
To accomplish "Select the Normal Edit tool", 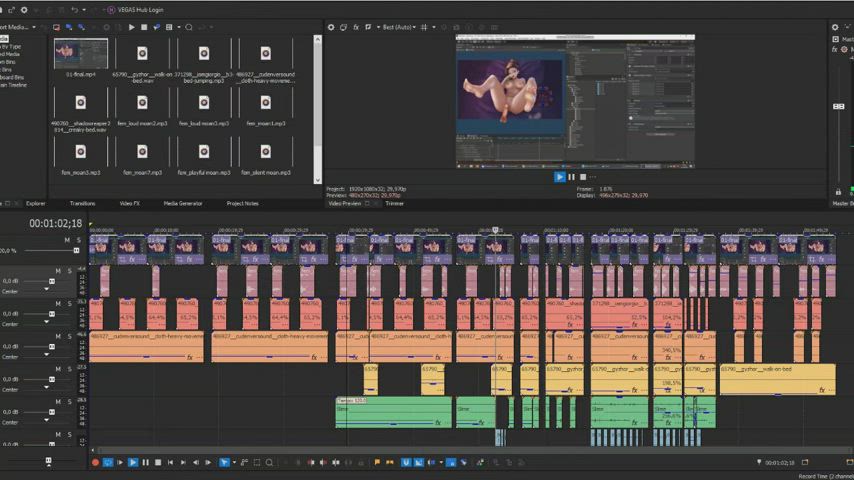I will [x=224, y=462].
